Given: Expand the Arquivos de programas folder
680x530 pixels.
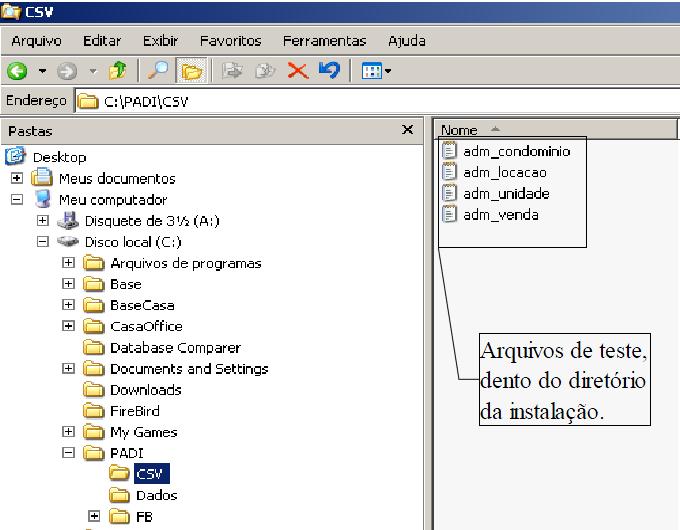Looking at the screenshot, I should click(x=68, y=263).
